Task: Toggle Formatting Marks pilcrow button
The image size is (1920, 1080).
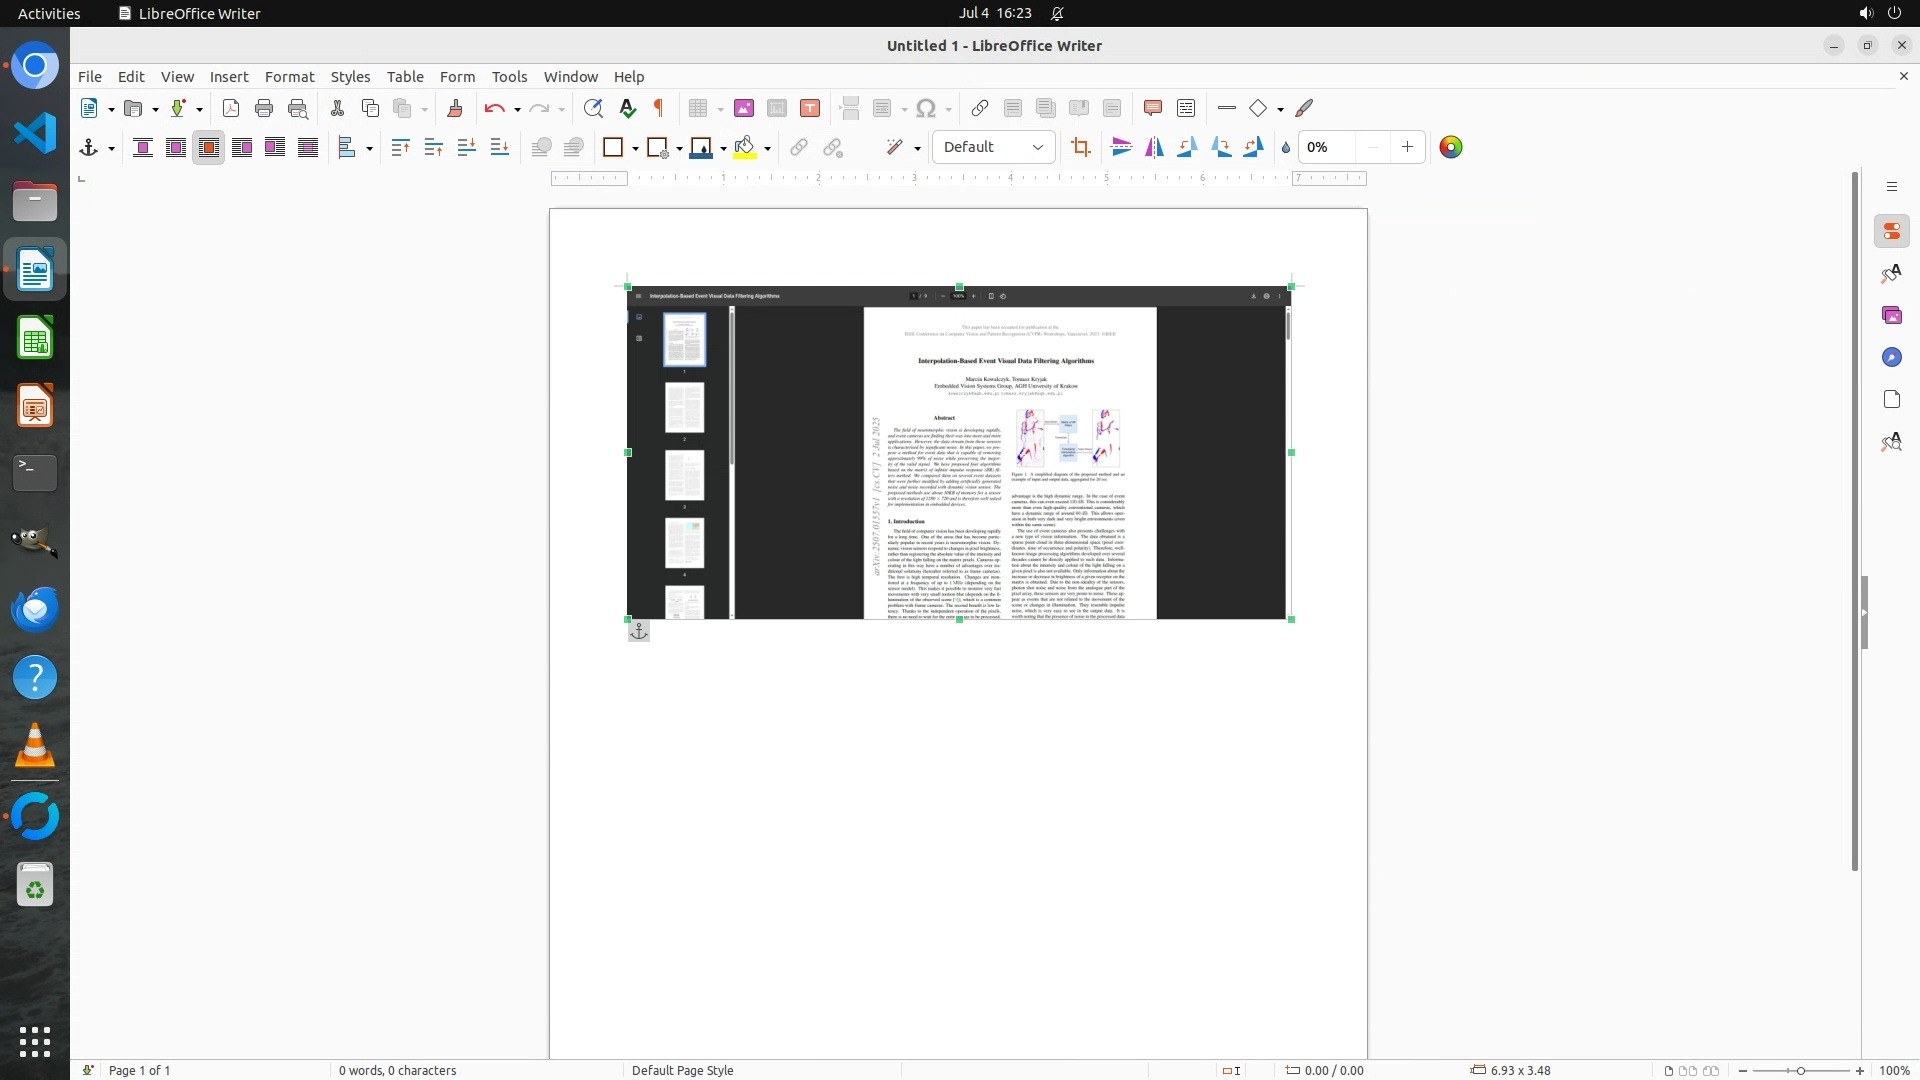Action: click(659, 108)
